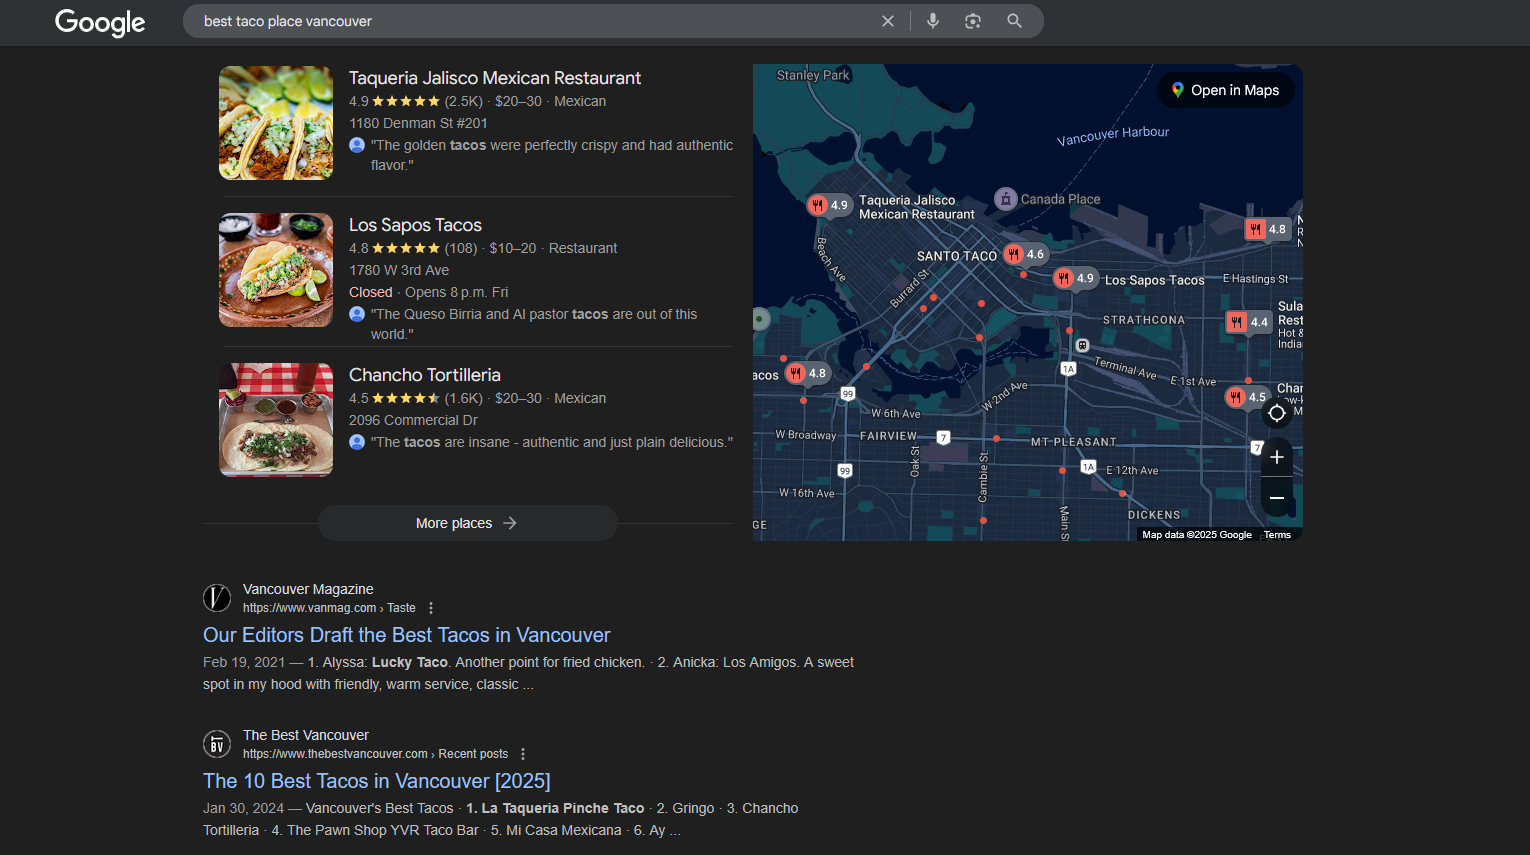Select the Los Sapos Tacos 4.9 map pin
Screen dimensions: 1530x855
[x=1075, y=278]
